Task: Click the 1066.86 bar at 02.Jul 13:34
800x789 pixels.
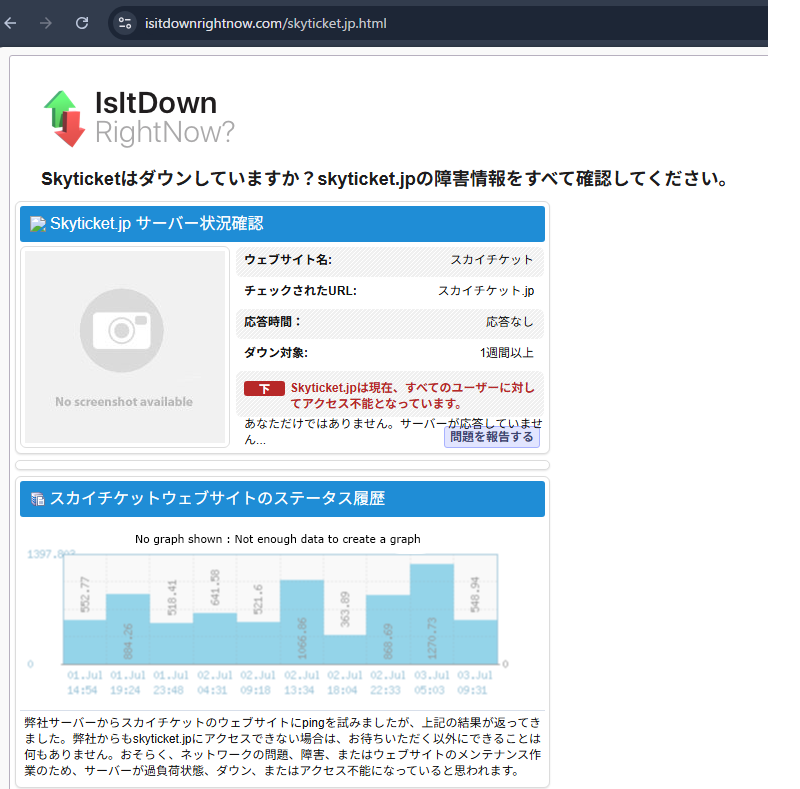Action: pyautogui.click(x=302, y=622)
